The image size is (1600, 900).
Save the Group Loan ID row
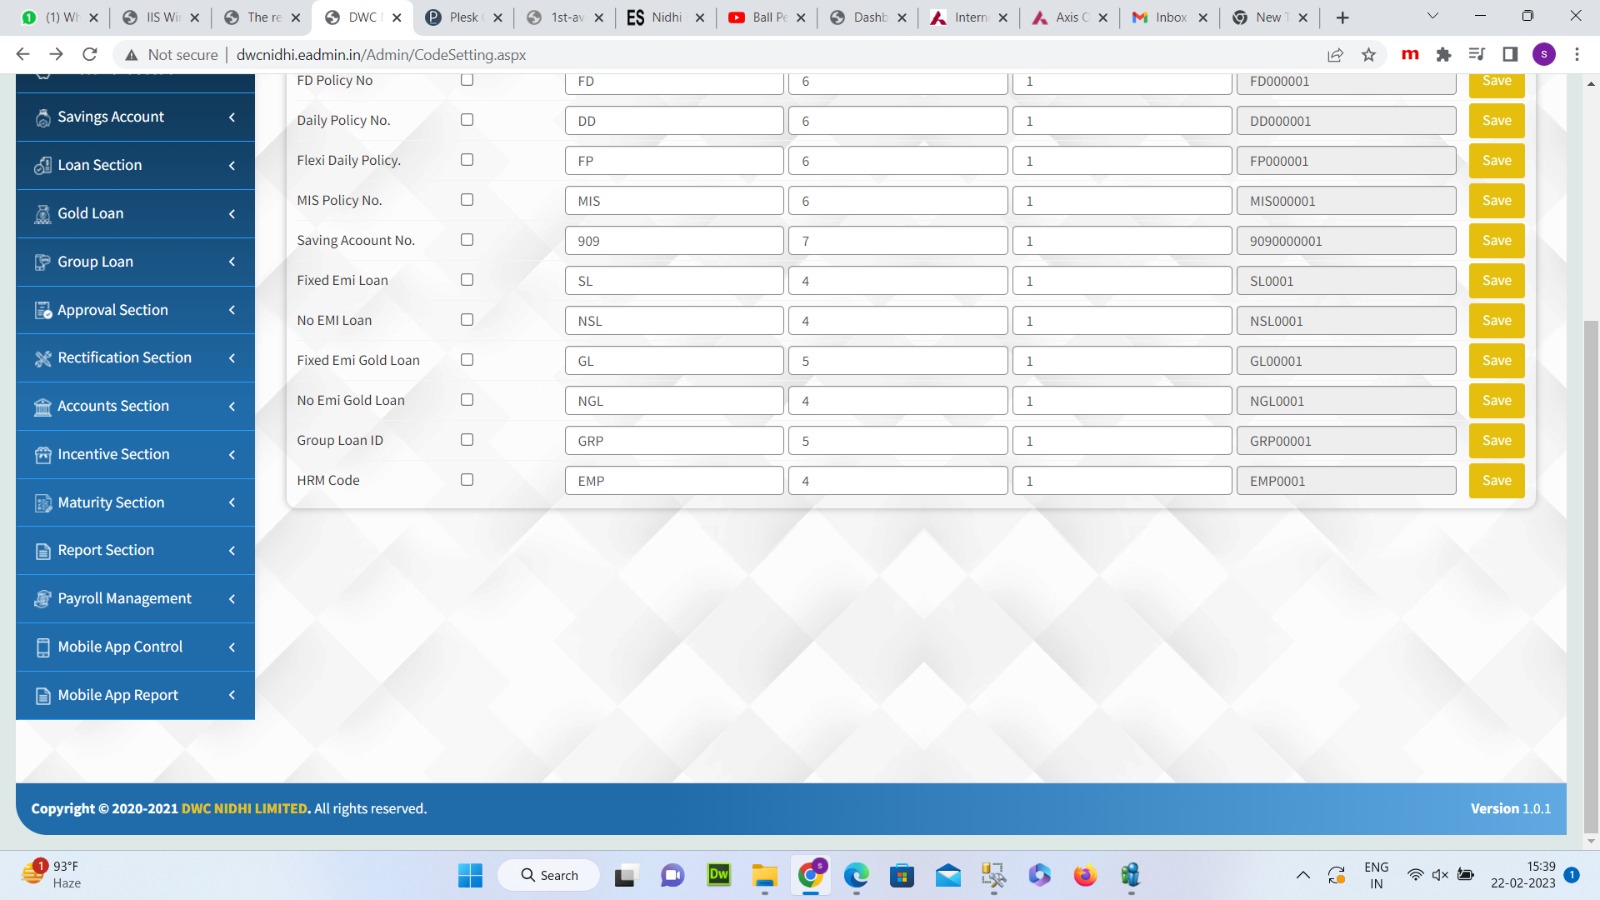pos(1497,440)
